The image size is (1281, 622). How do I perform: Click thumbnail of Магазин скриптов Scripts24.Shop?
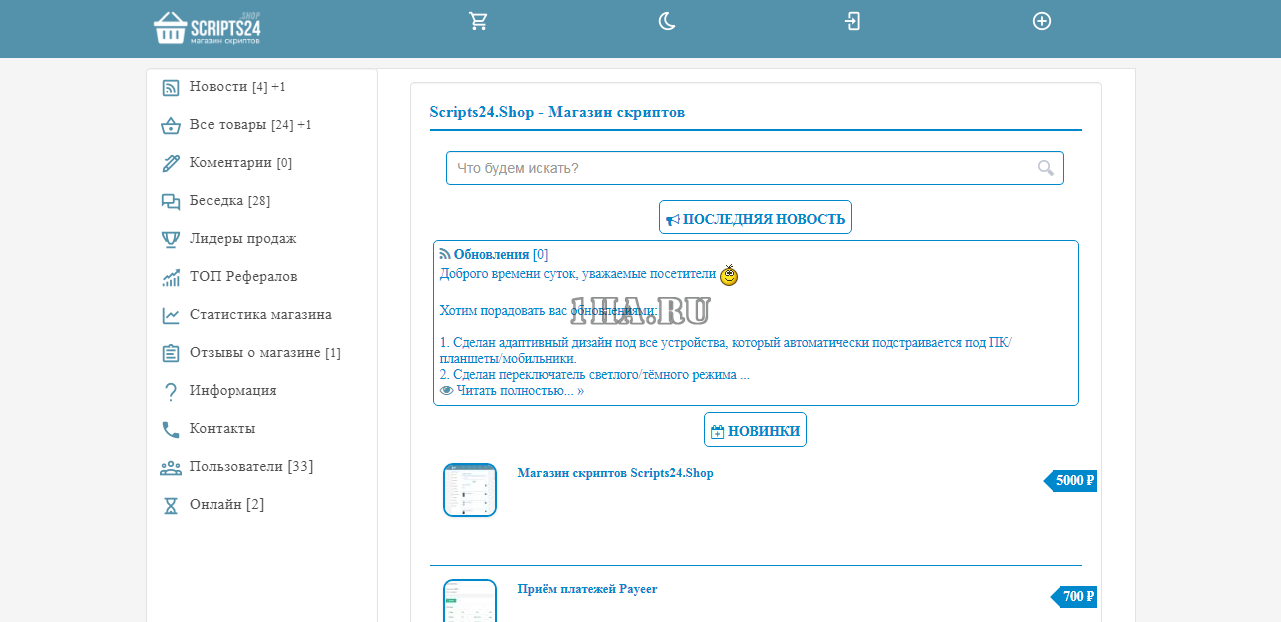[x=470, y=490]
